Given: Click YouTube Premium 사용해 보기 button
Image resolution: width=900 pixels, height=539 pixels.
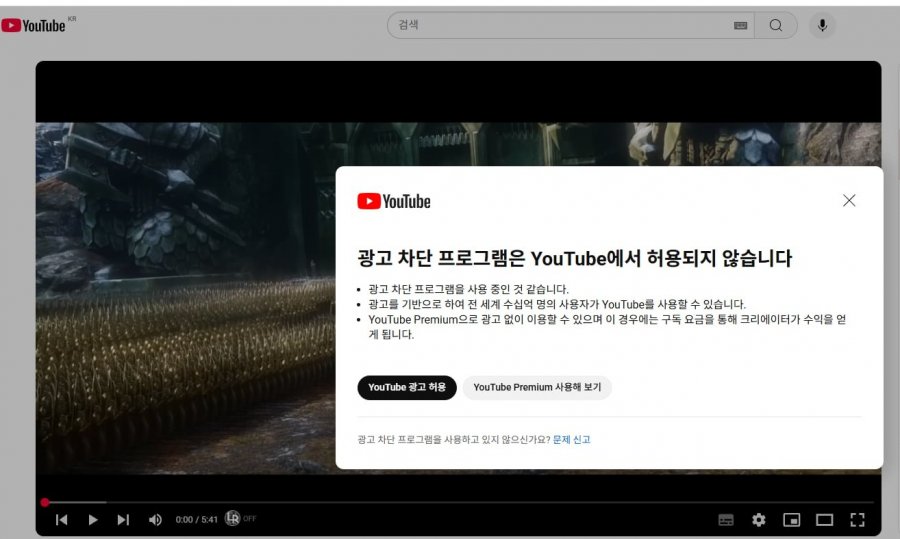Looking at the screenshot, I should tap(537, 387).
